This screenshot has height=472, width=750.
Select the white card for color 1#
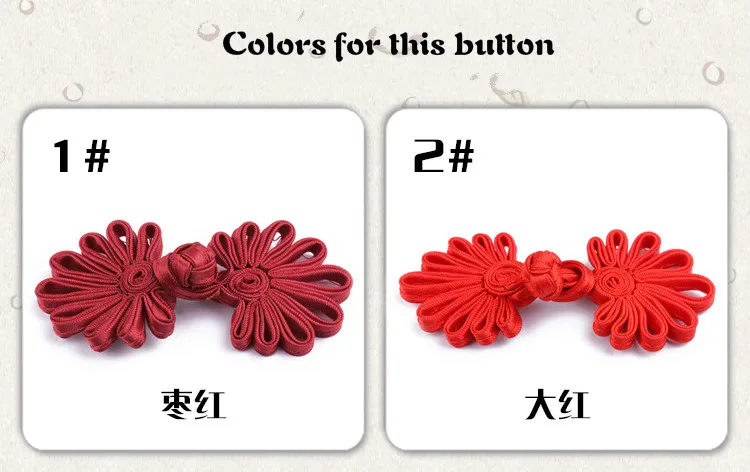pyautogui.click(x=193, y=279)
